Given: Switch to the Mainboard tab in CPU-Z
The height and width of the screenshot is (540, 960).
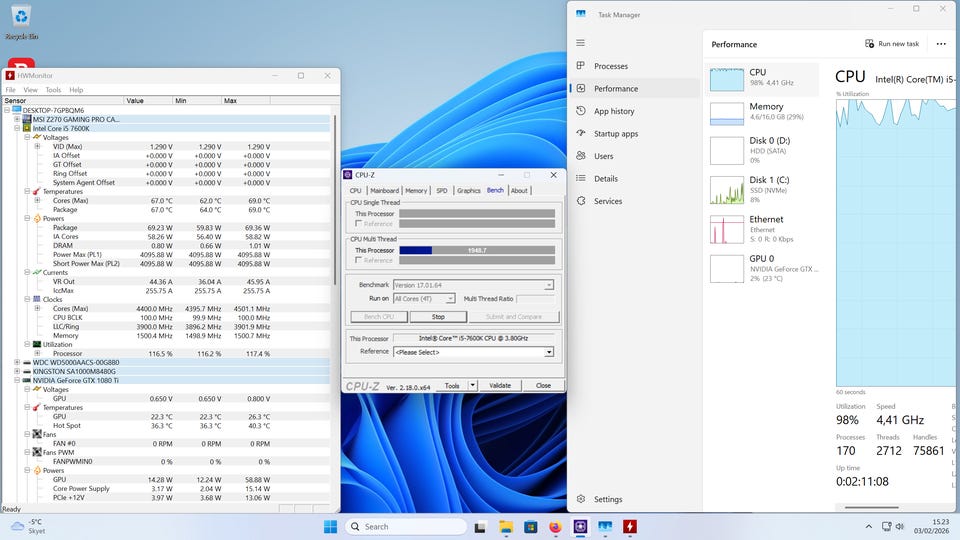Looking at the screenshot, I should click(384, 190).
